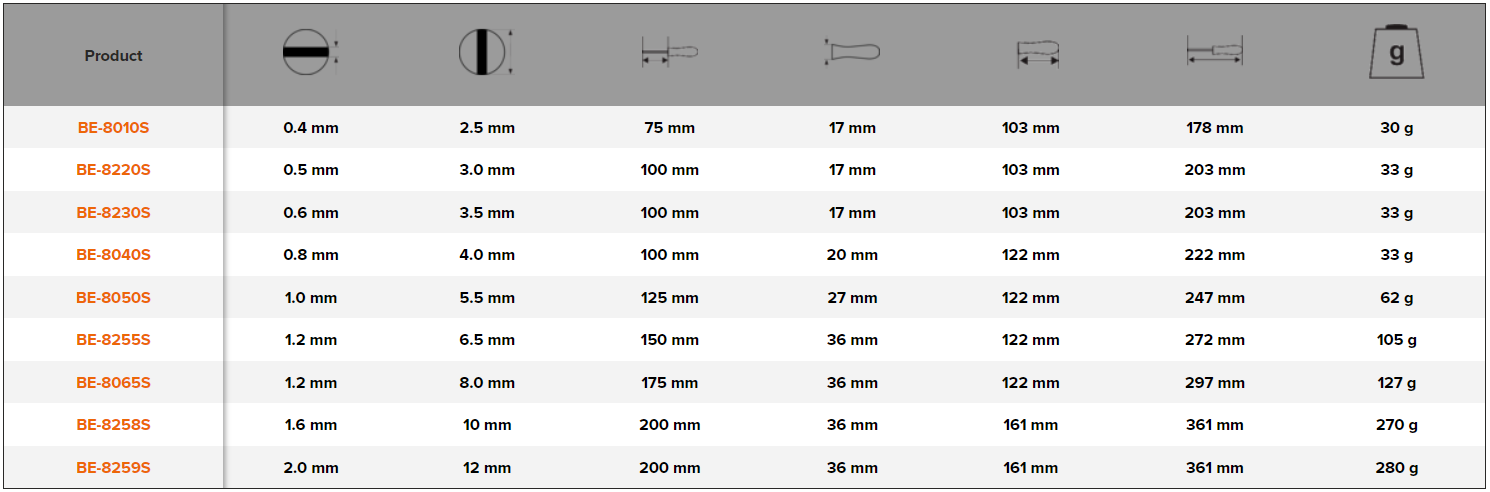This screenshot has width=1490, height=492.
Task: Click the blade tip thickness icon
Action: point(307,52)
